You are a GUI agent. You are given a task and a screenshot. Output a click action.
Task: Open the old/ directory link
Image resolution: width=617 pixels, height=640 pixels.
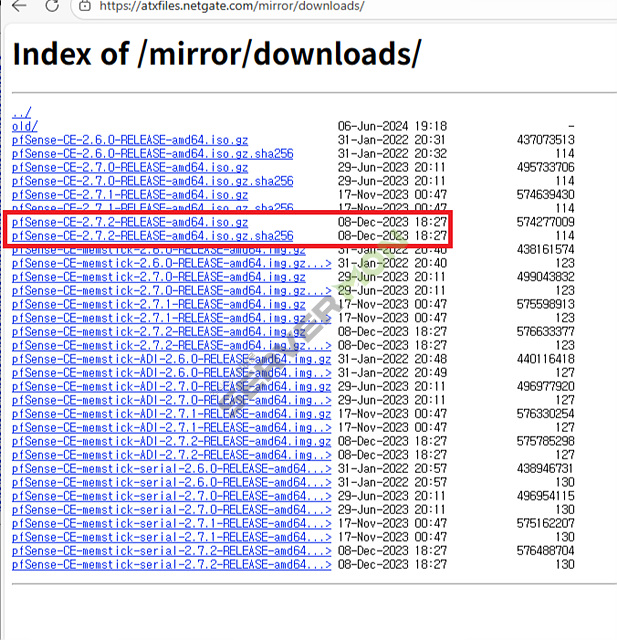click(x=24, y=126)
